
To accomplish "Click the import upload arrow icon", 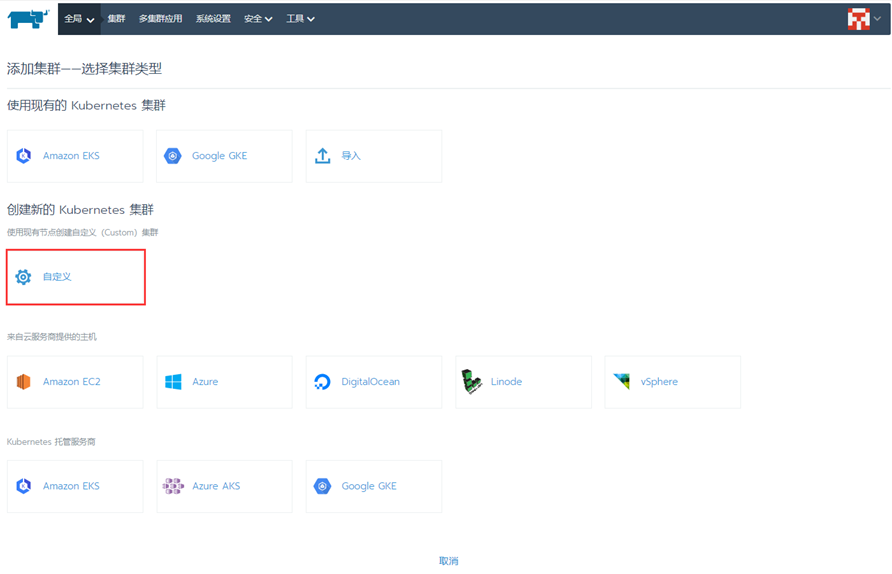I will click(x=323, y=156).
